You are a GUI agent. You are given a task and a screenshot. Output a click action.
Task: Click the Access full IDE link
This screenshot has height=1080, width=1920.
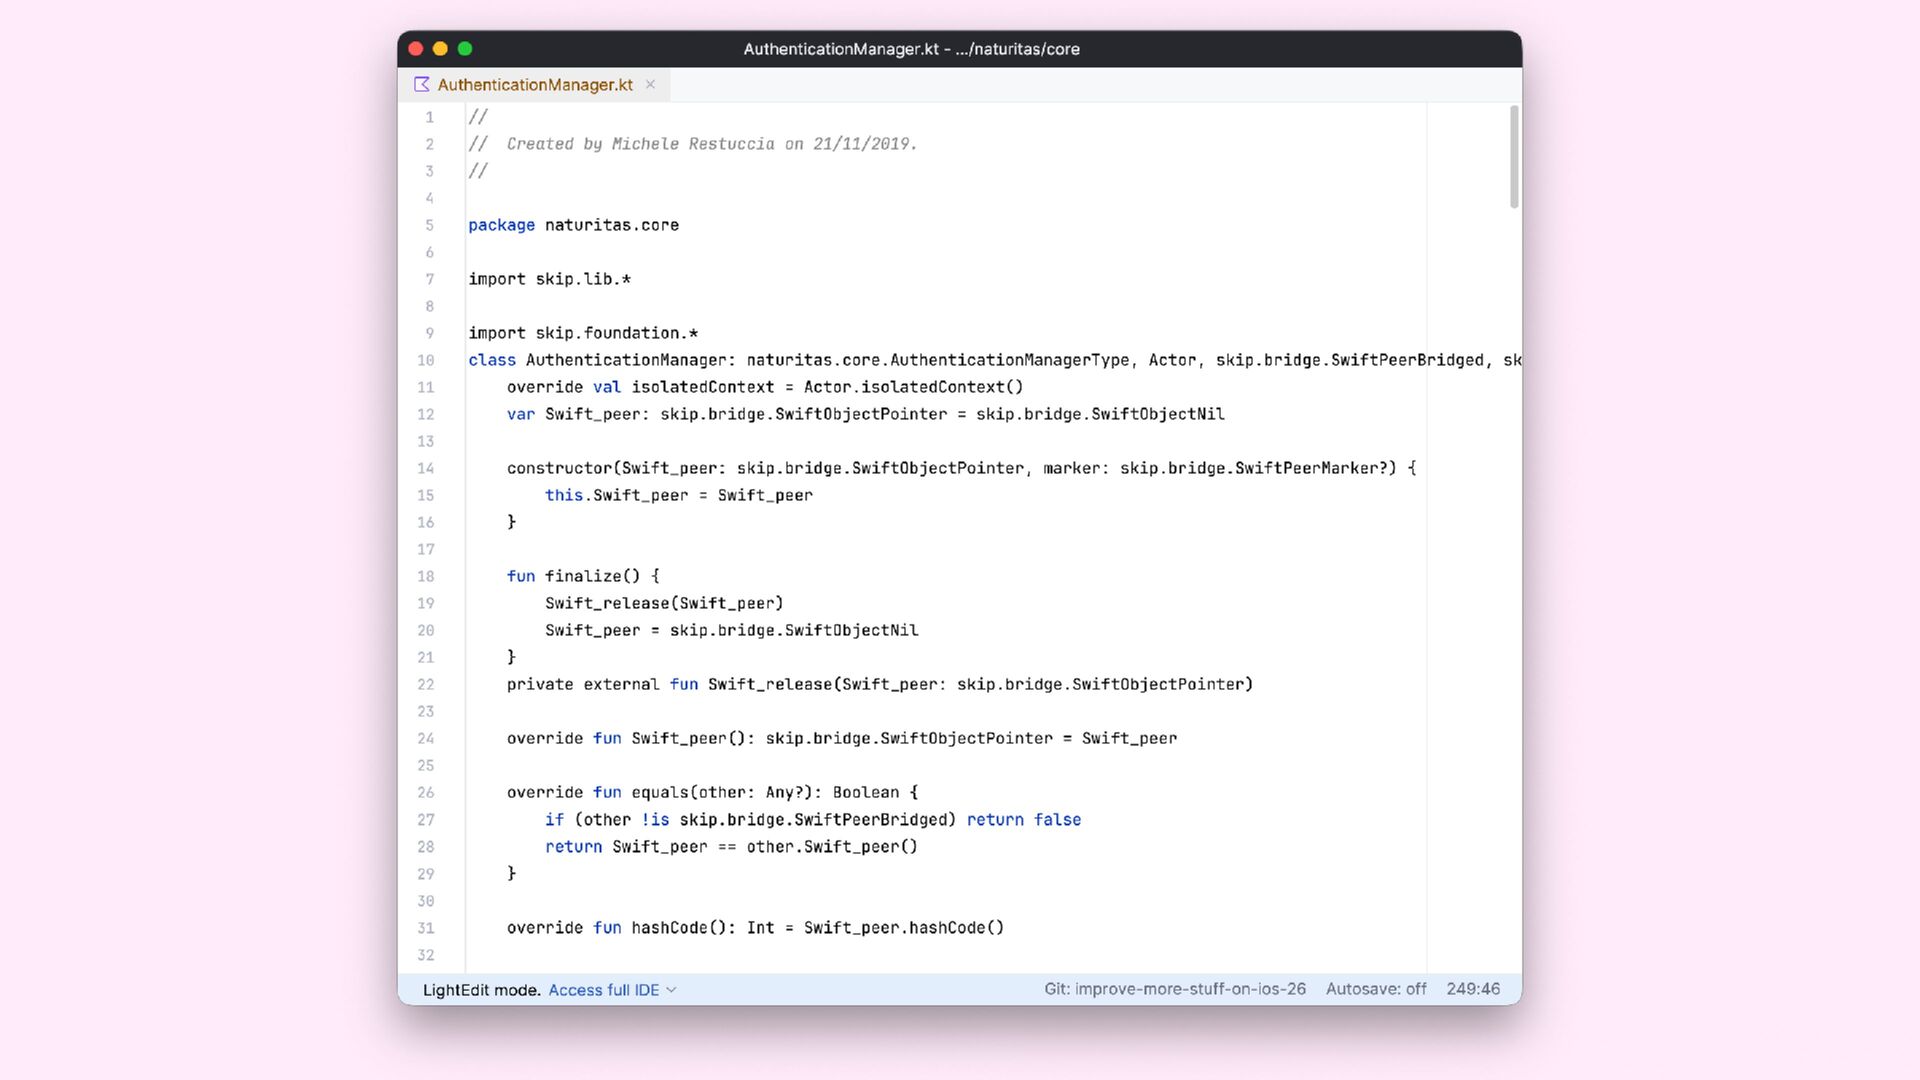pyautogui.click(x=603, y=990)
